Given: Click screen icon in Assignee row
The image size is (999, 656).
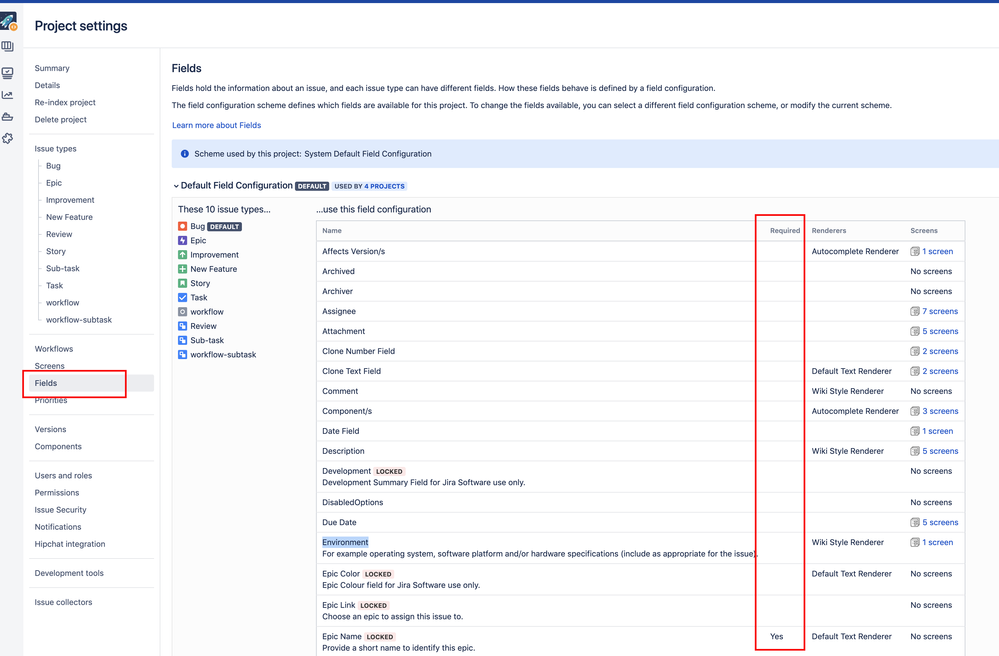Looking at the screenshot, I should (915, 311).
